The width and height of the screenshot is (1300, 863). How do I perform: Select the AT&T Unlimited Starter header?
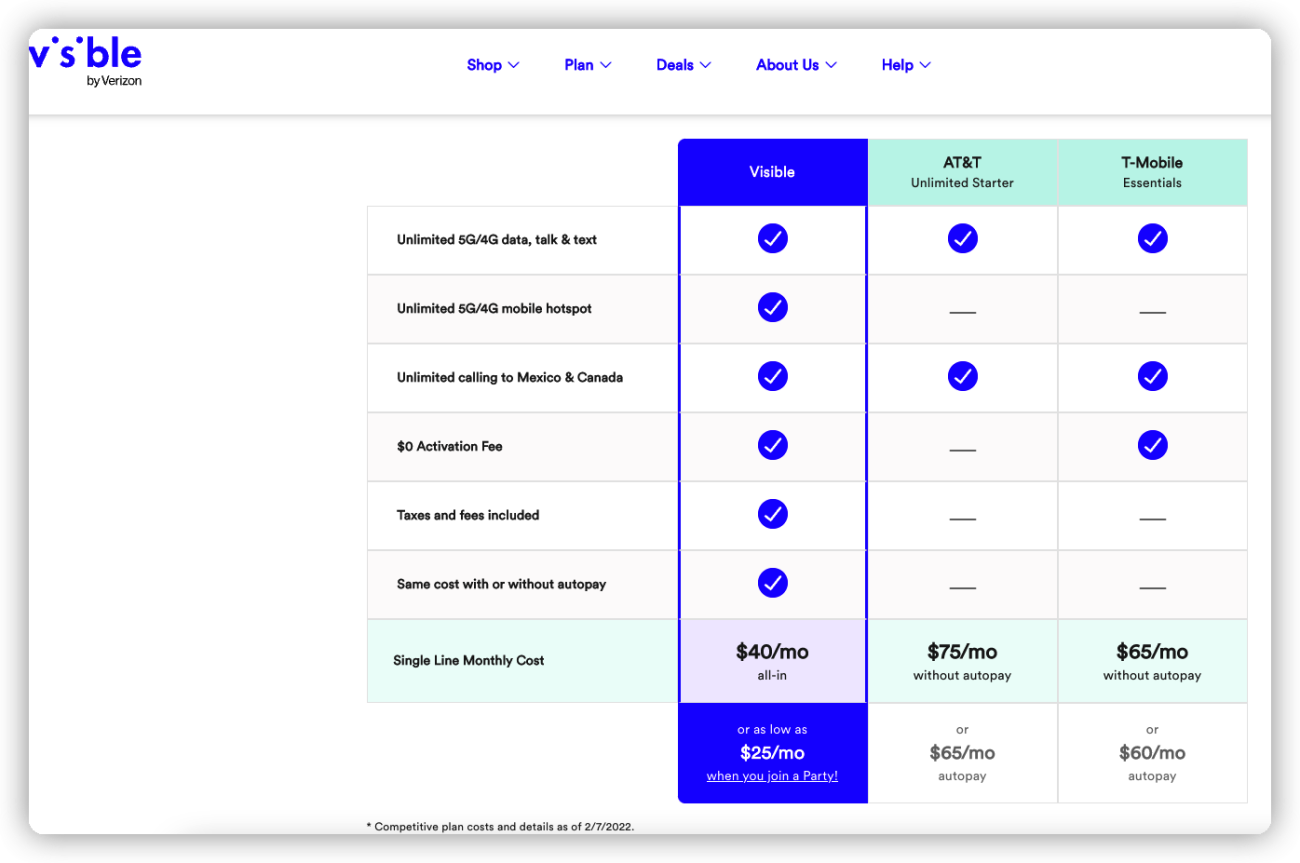[962, 172]
